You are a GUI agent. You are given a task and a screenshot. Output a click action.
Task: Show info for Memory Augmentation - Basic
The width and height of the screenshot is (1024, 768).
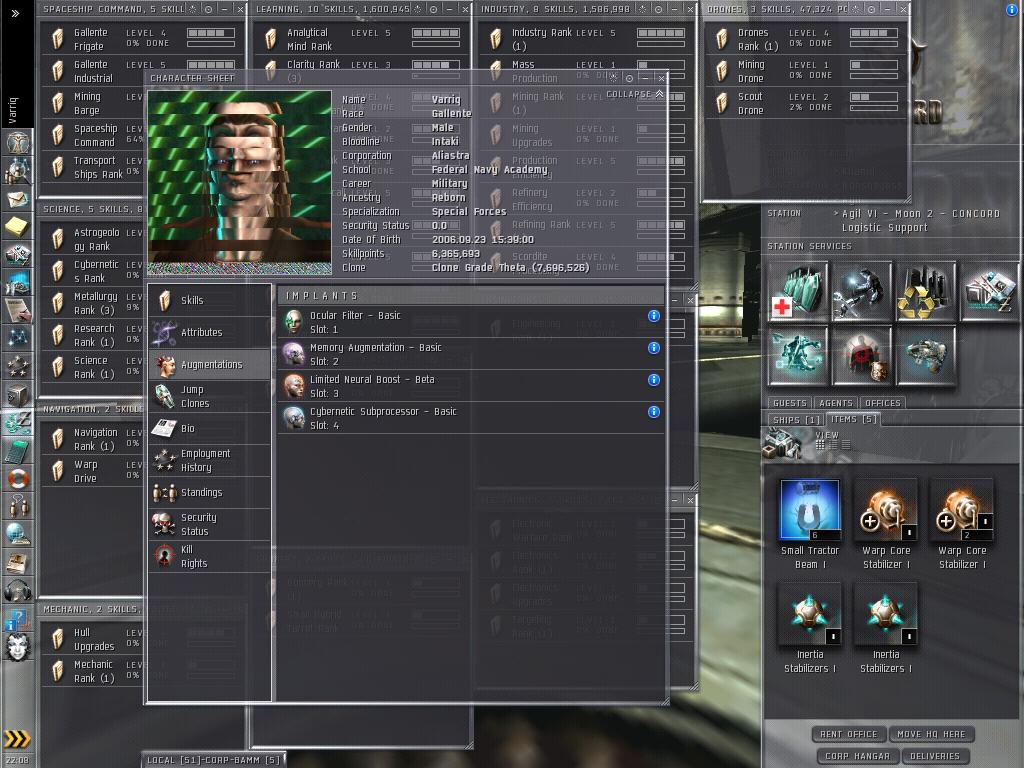[x=654, y=348]
